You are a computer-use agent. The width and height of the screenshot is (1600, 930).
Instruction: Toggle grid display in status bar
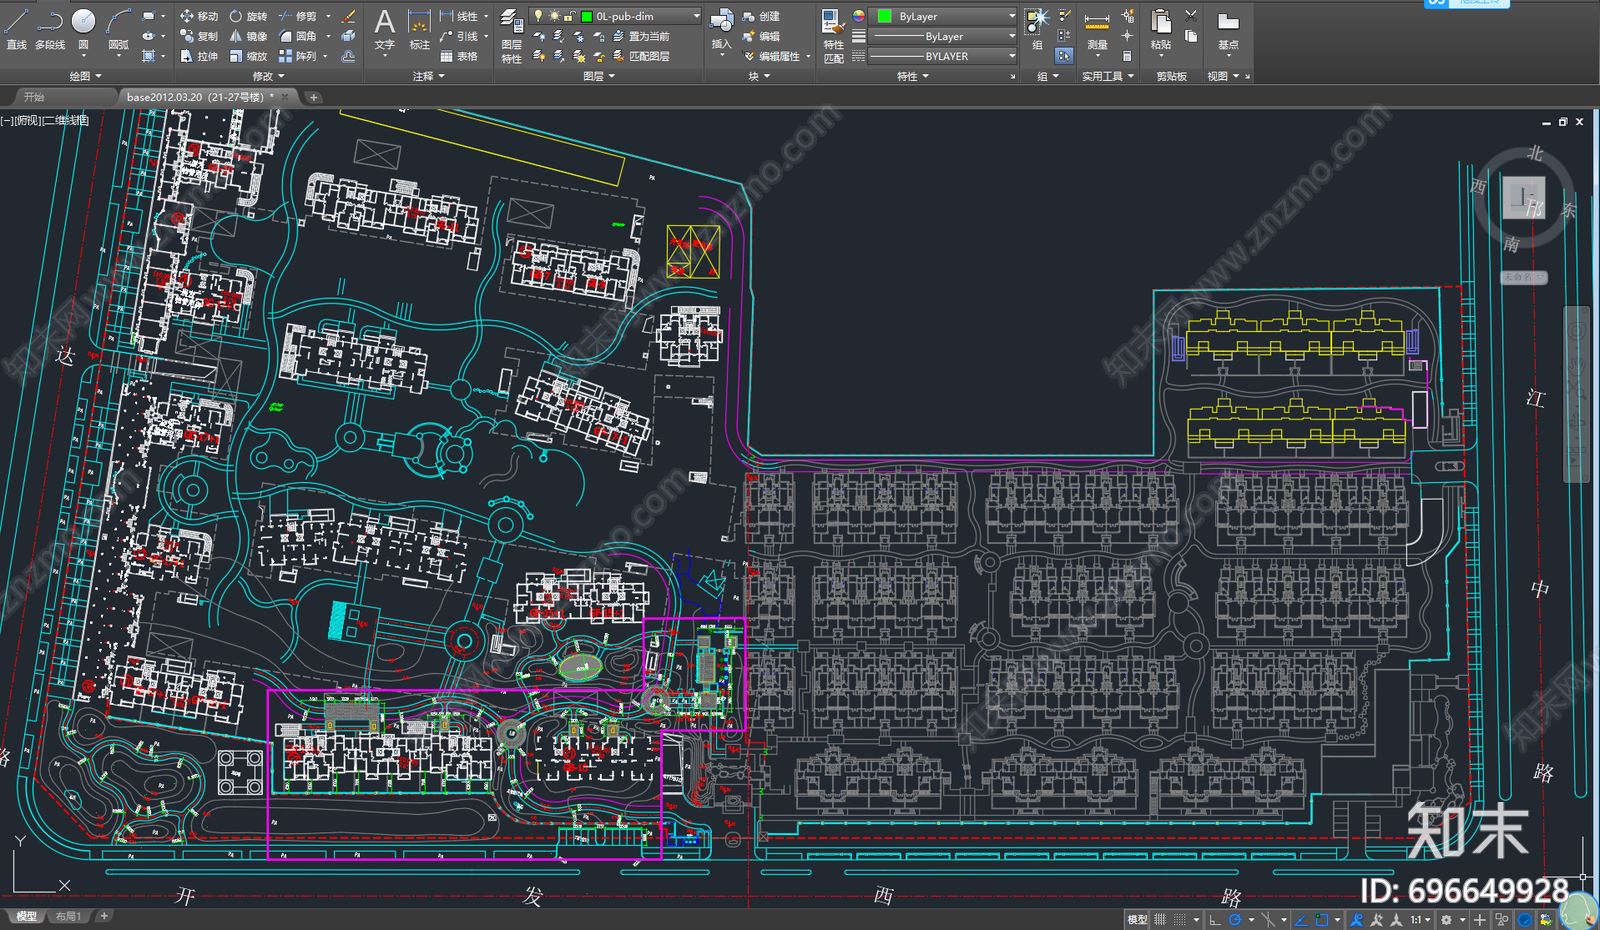(x=1160, y=919)
